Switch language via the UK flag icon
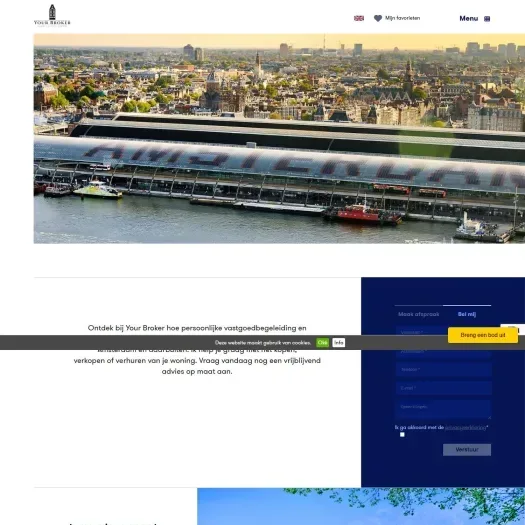Image resolution: width=525 pixels, height=525 pixels. tap(359, 18)
